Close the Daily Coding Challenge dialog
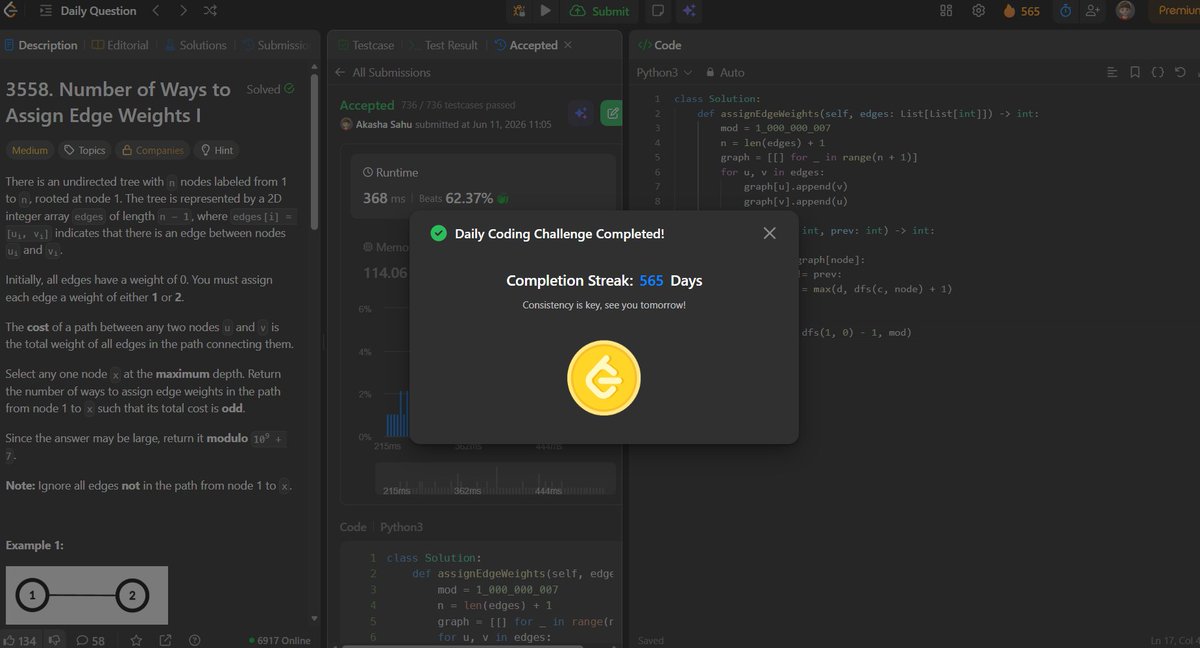Viewport: 1200px width, 648px height. pyautogui.click(x=769, y=233)
